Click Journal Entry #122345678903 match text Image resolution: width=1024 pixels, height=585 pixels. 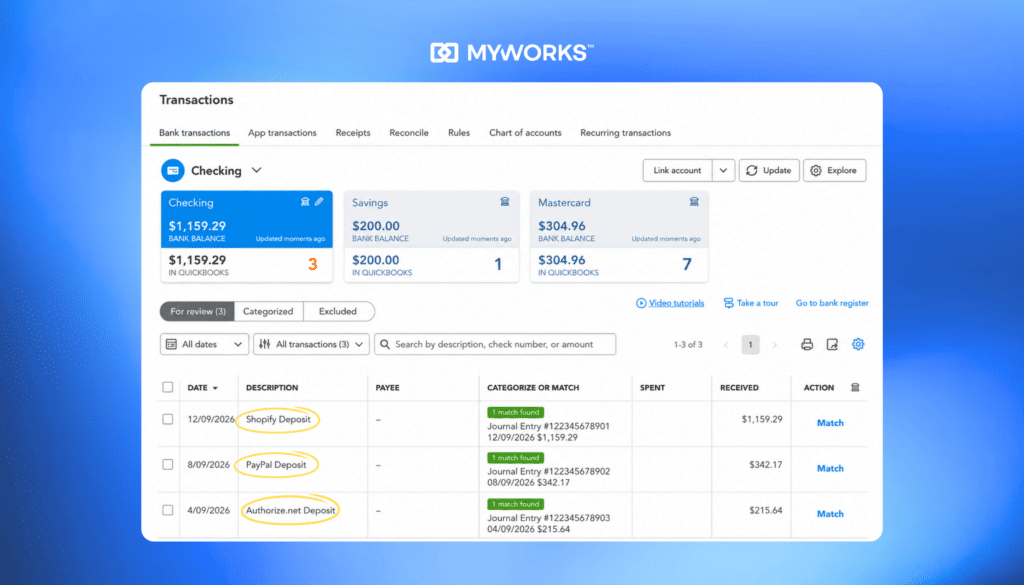pos(549,518)
